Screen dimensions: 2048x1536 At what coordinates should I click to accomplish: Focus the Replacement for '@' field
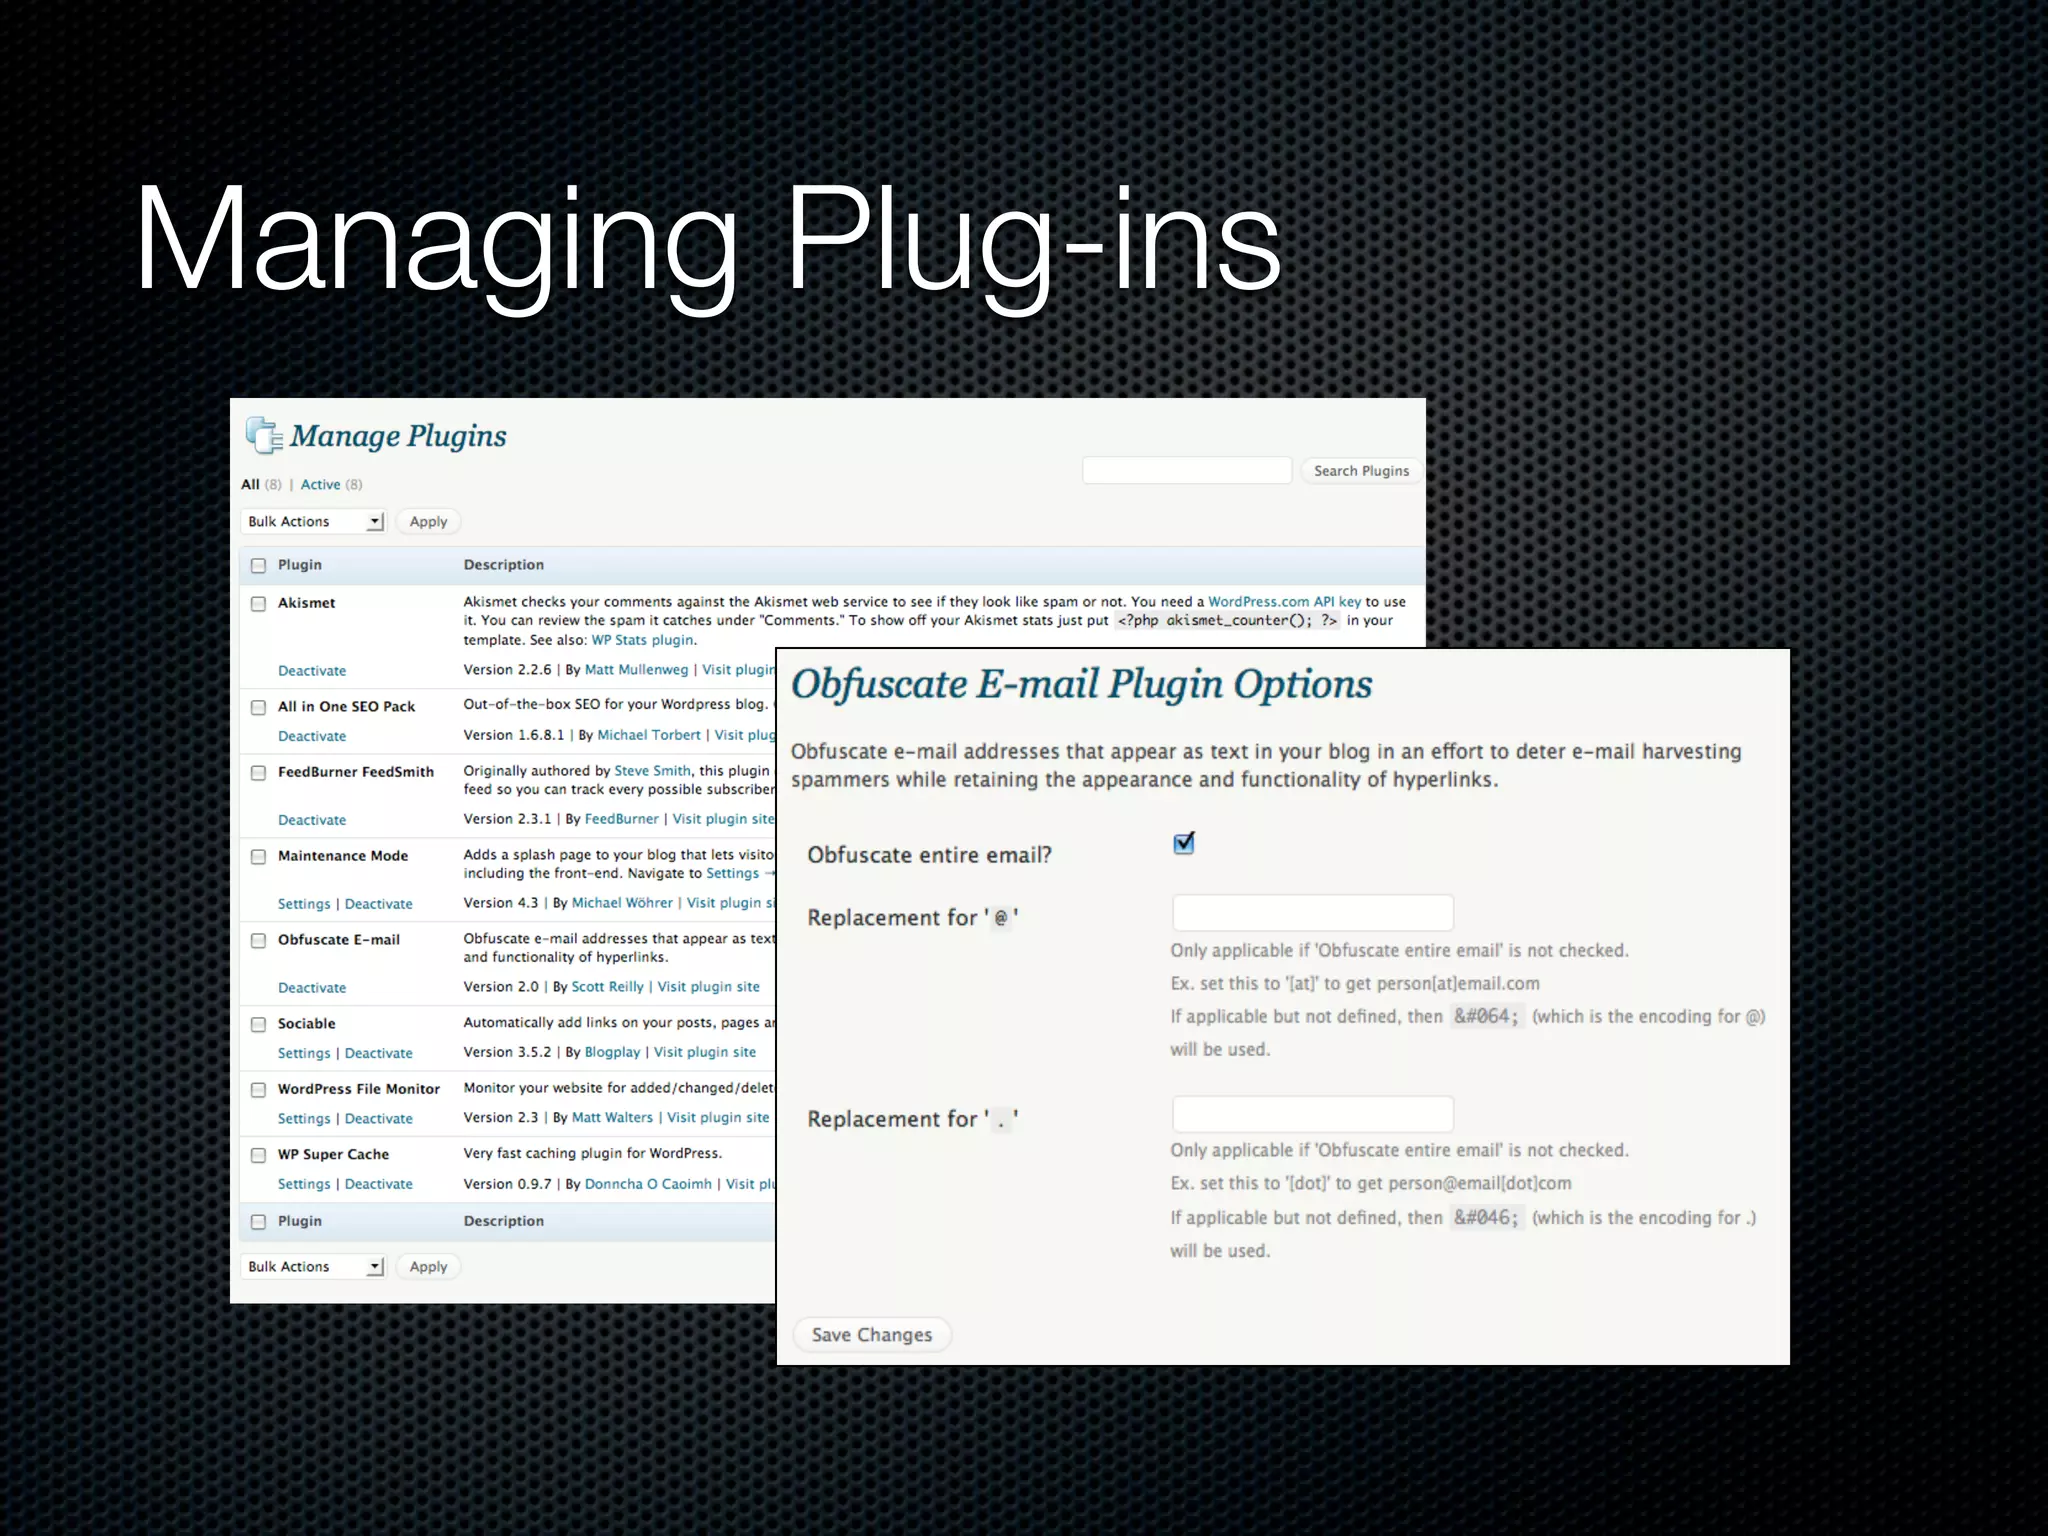coord(1313,913)
